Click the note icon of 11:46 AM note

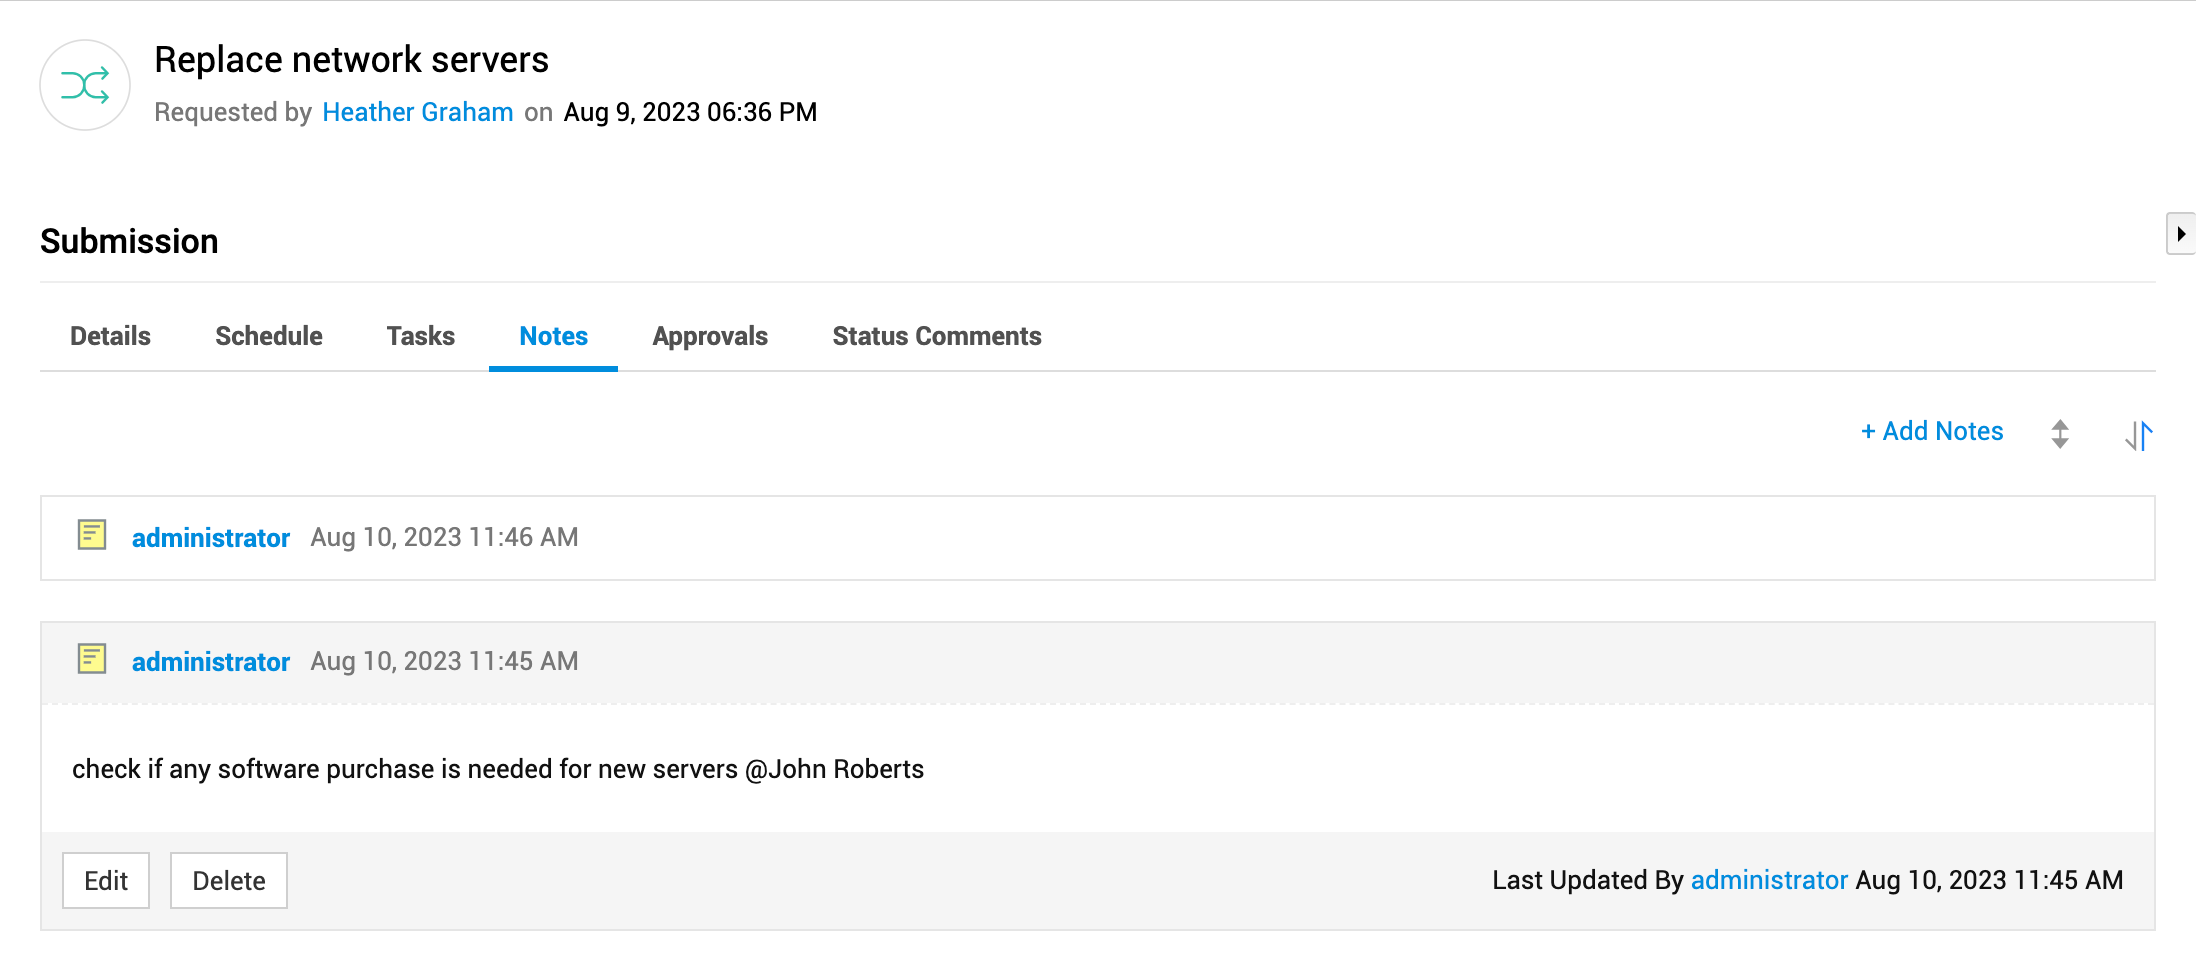92,535
